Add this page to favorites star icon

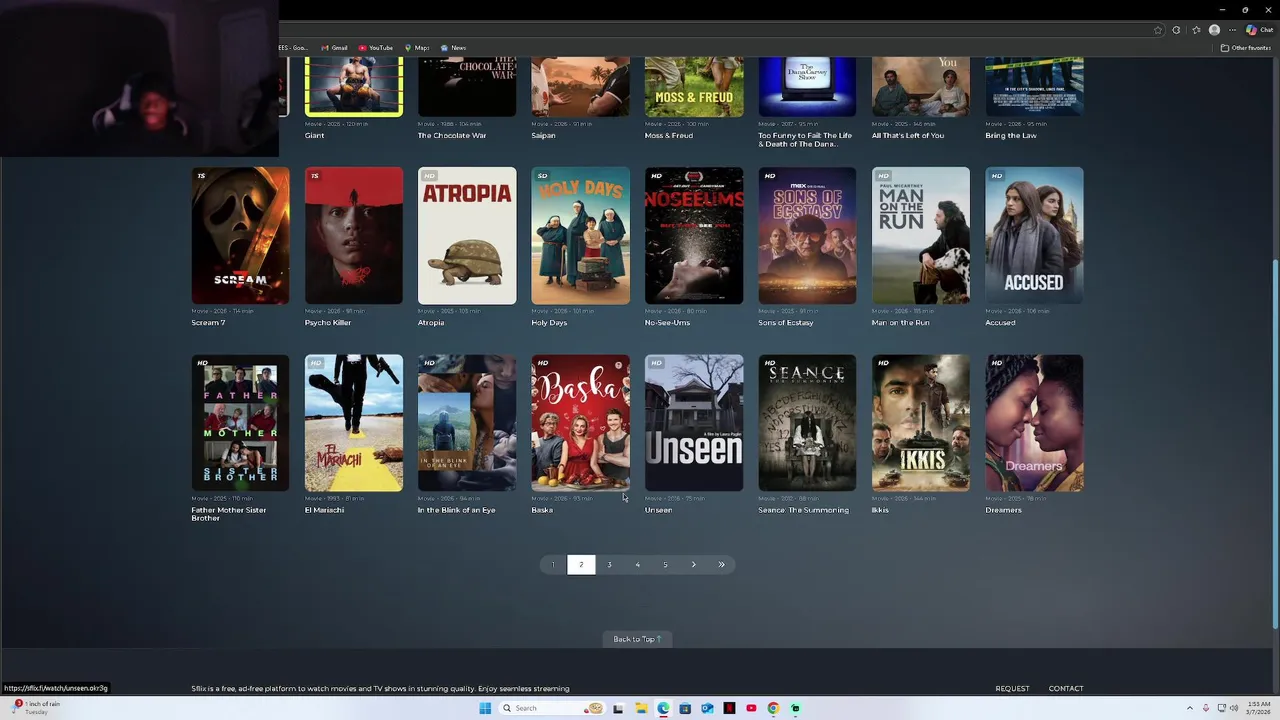[1158, 30]
